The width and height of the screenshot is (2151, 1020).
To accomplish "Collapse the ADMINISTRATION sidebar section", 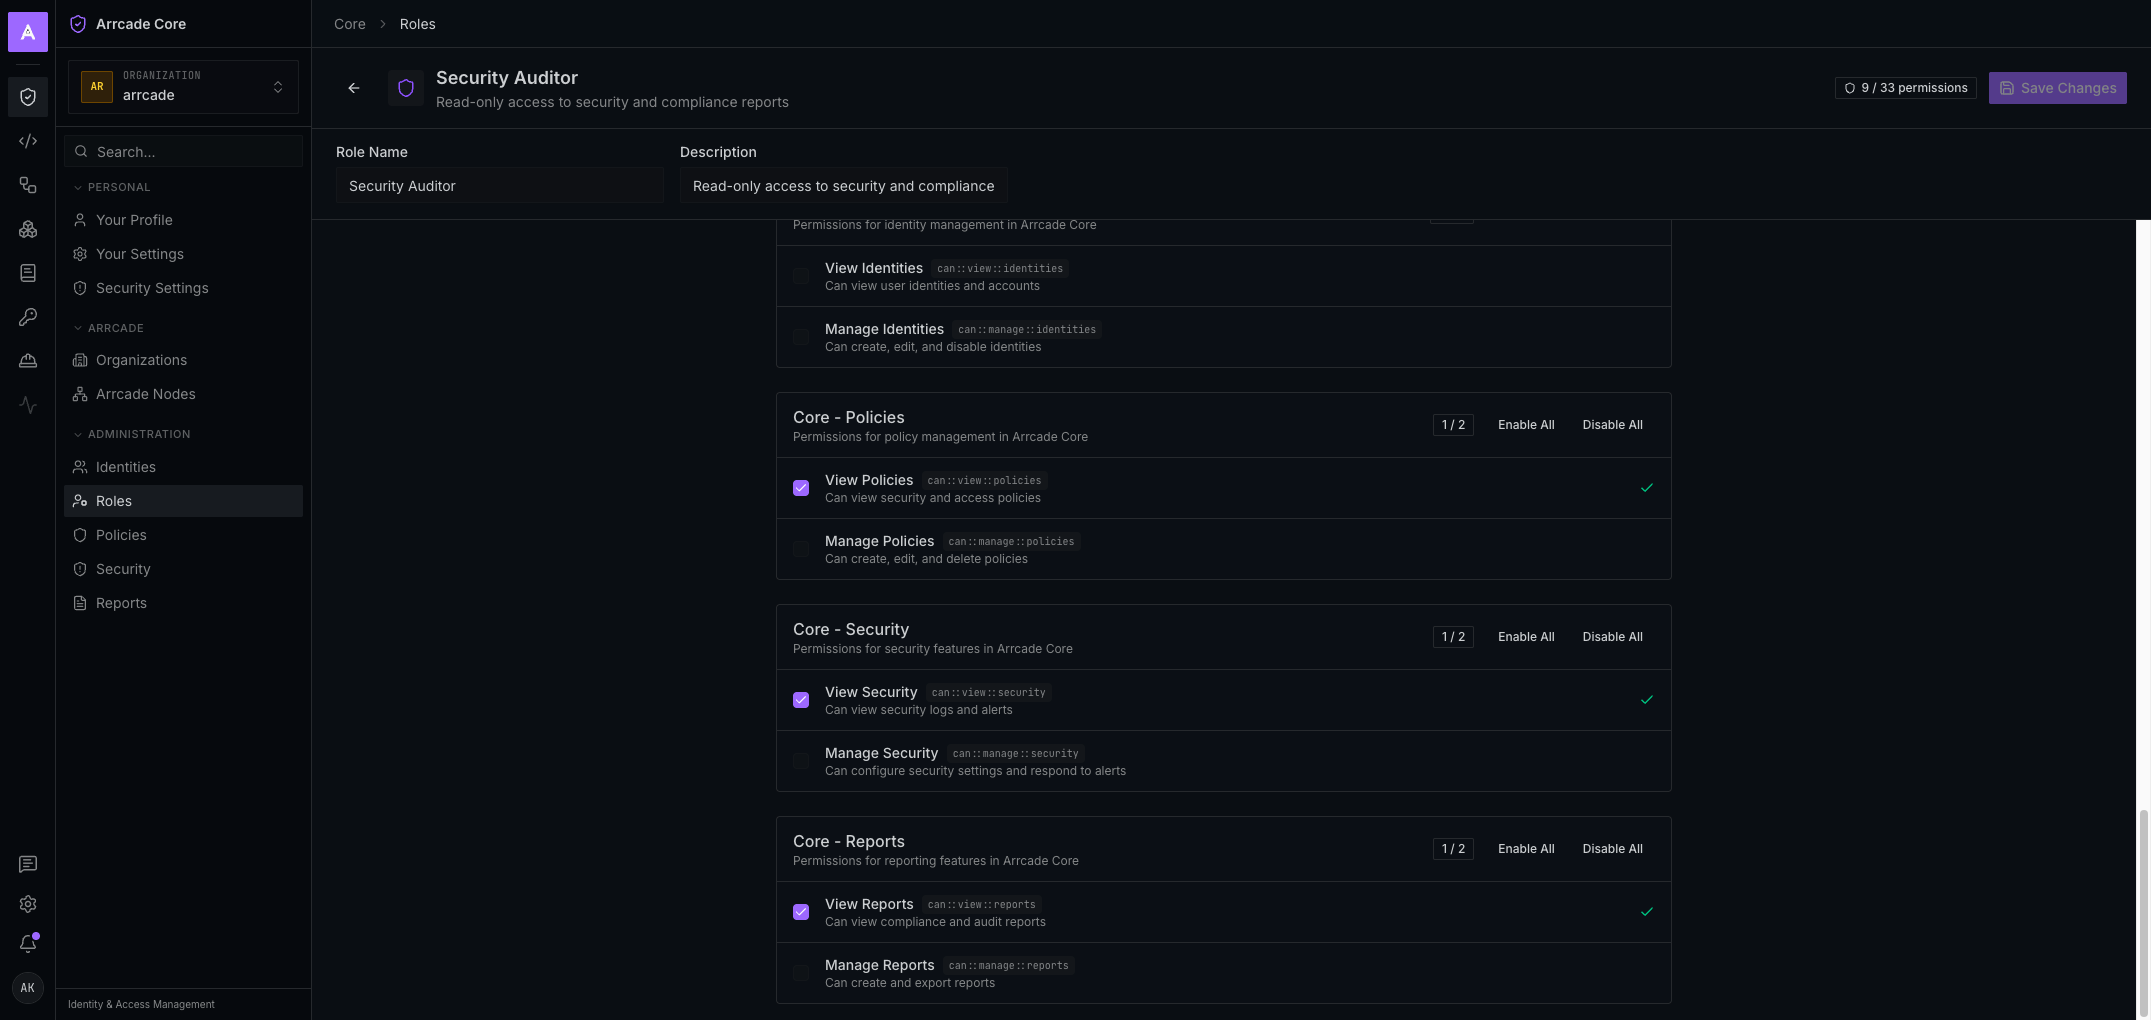I will [132, 434].
